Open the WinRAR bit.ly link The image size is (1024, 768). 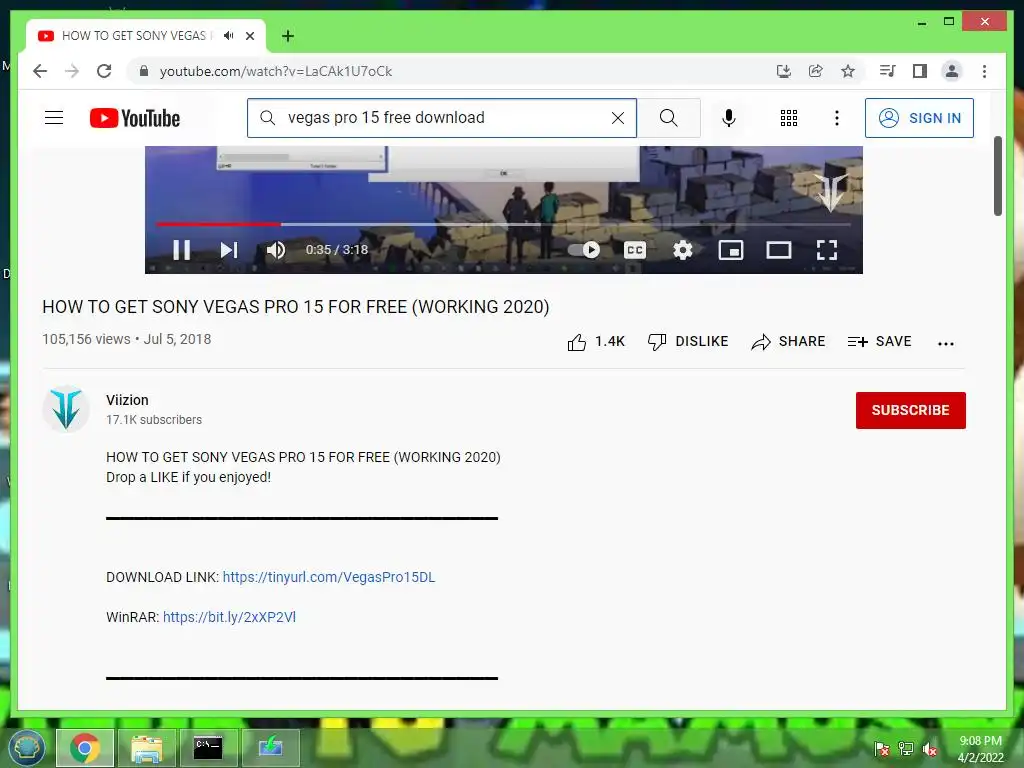click(229, 617)
